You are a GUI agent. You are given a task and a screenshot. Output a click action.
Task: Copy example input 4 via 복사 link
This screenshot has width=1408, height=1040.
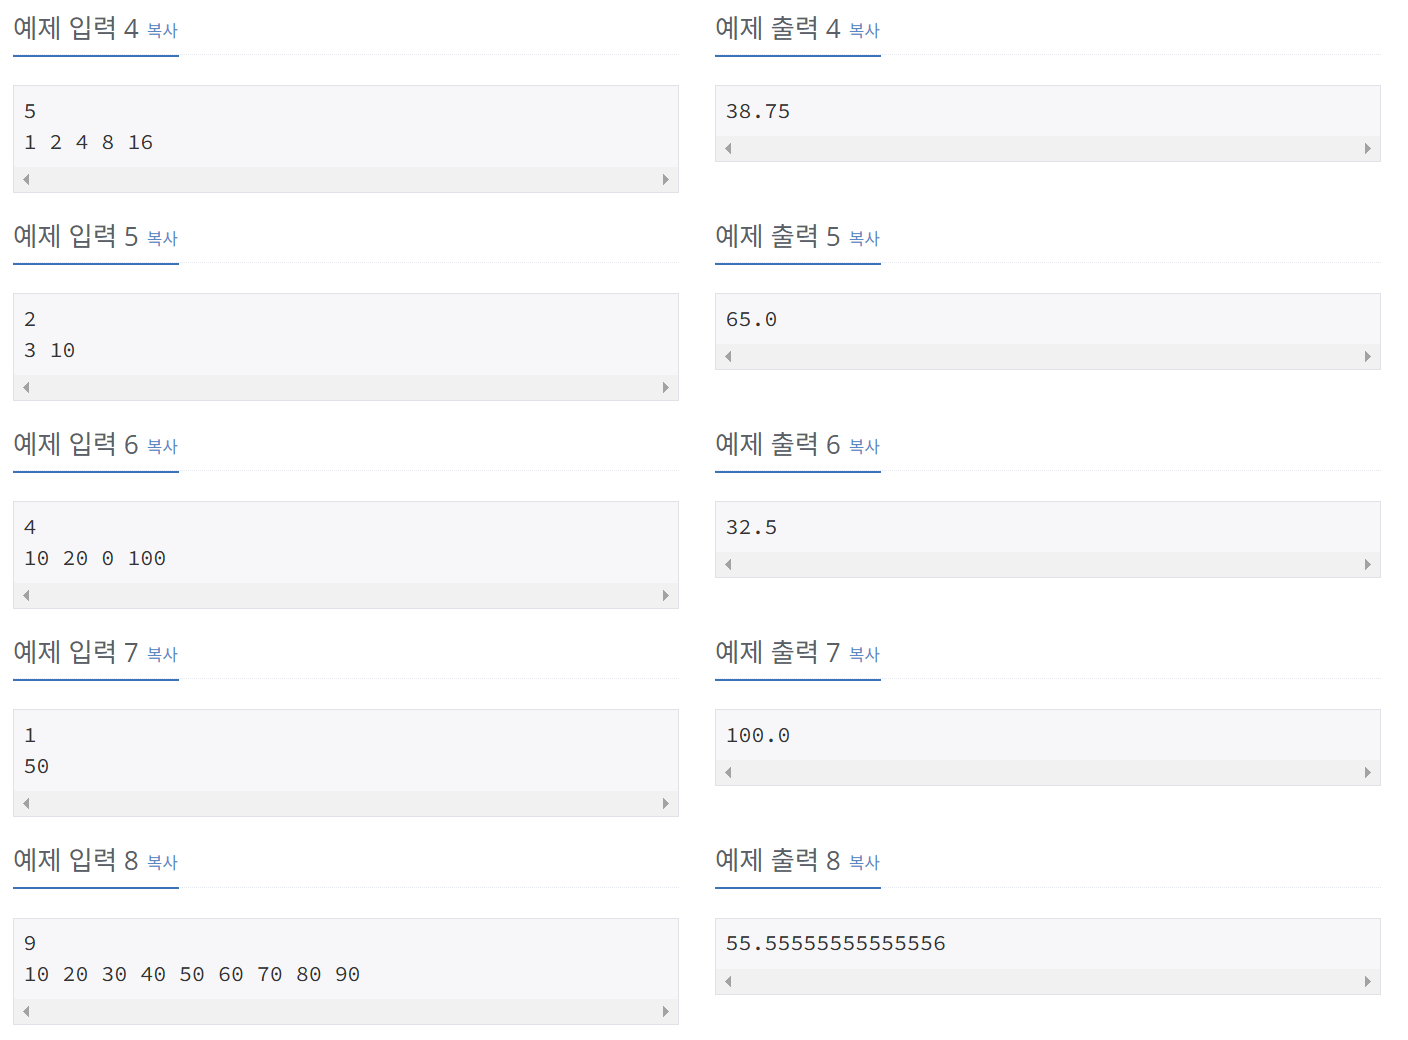coord(162,31)
